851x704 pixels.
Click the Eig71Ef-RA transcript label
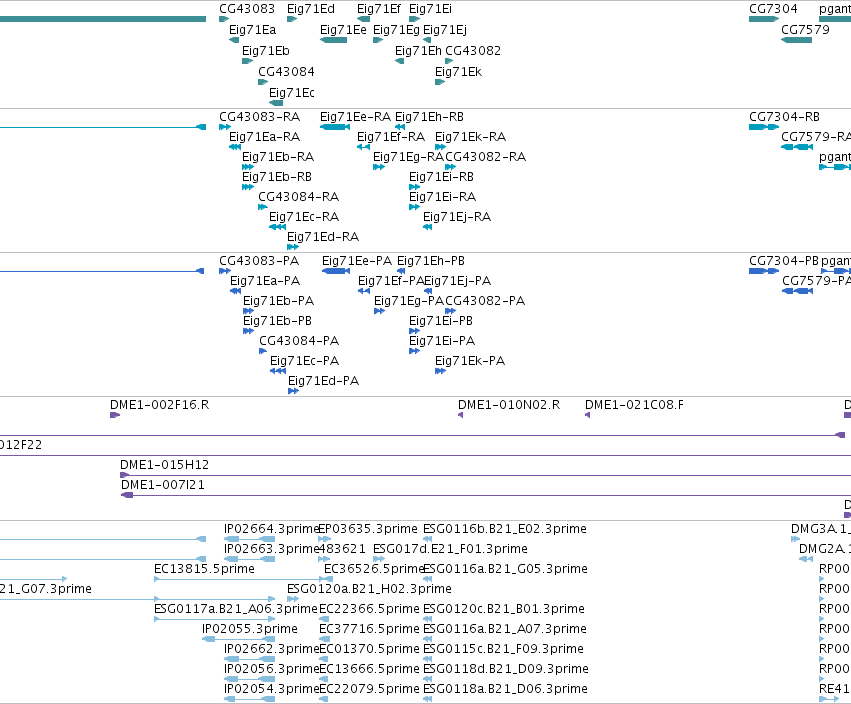(391, 137)
